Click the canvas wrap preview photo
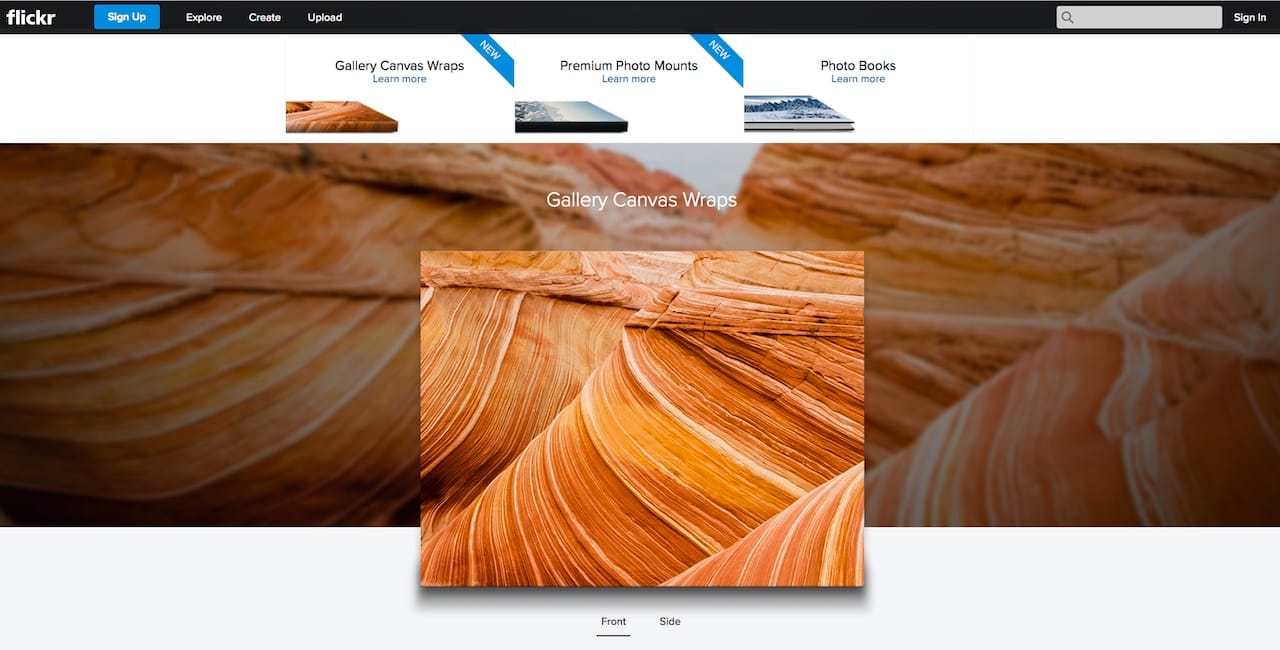 pos(642,417)
